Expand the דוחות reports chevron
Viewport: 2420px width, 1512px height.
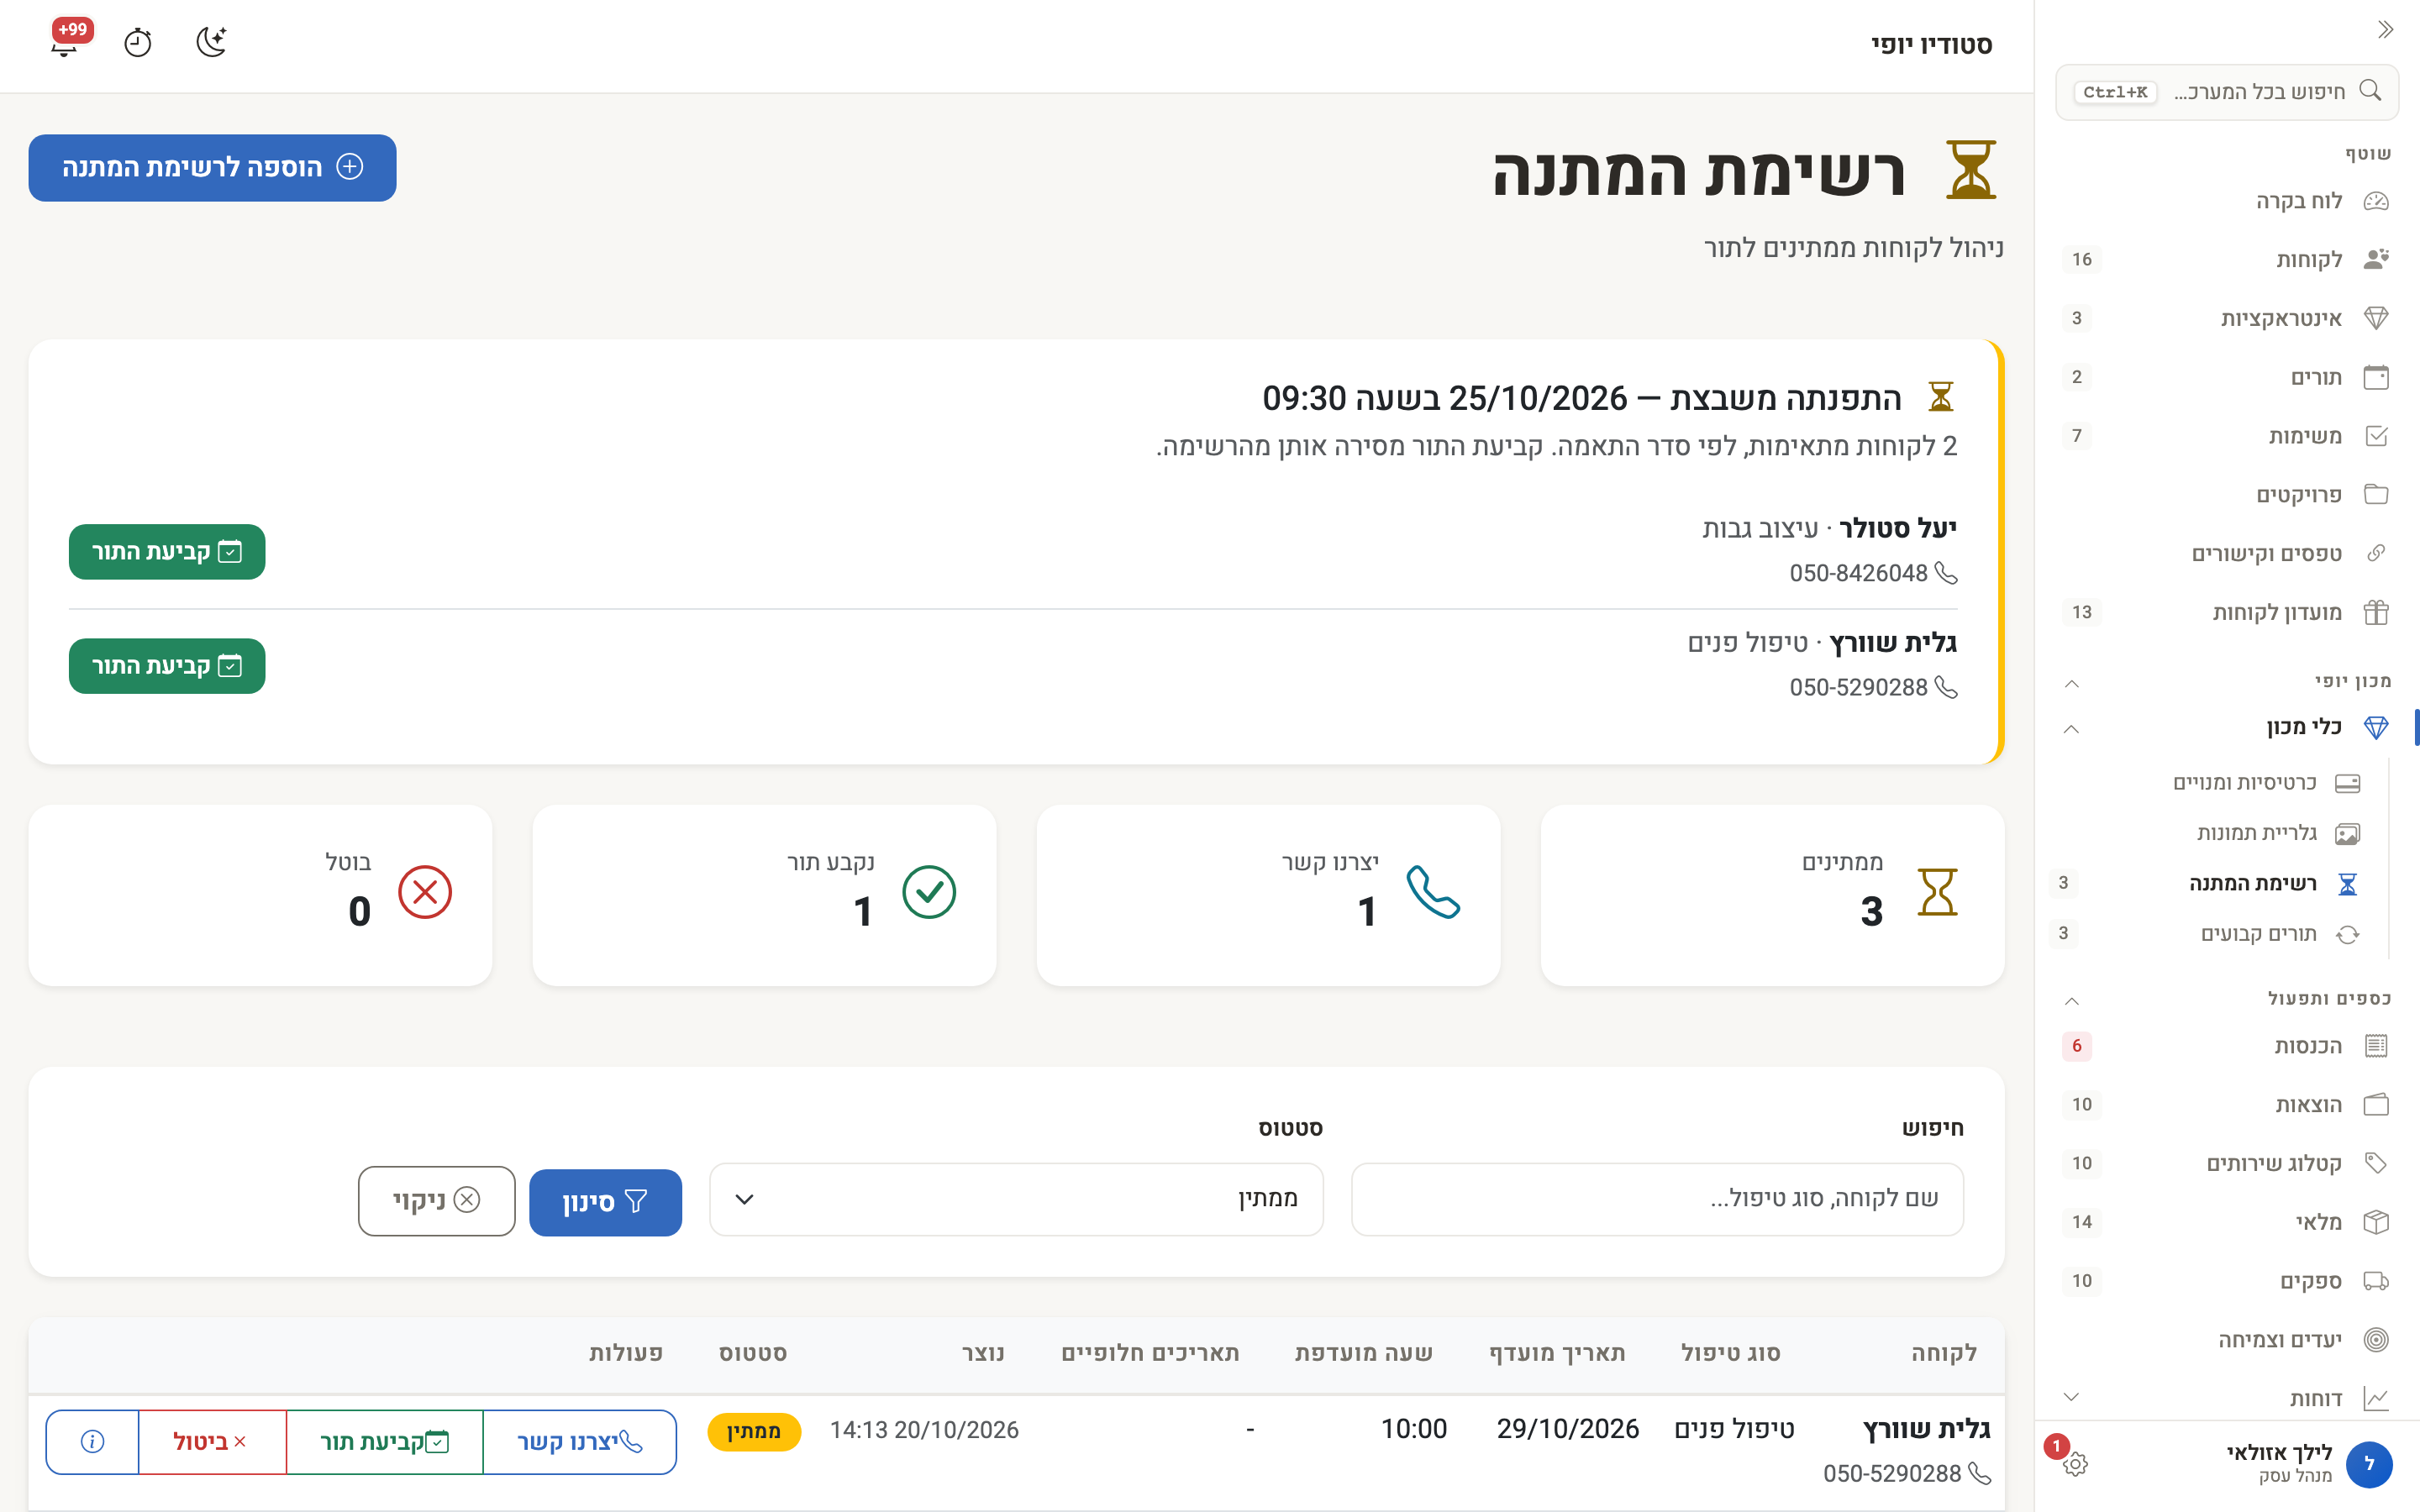[2072, 1398]
